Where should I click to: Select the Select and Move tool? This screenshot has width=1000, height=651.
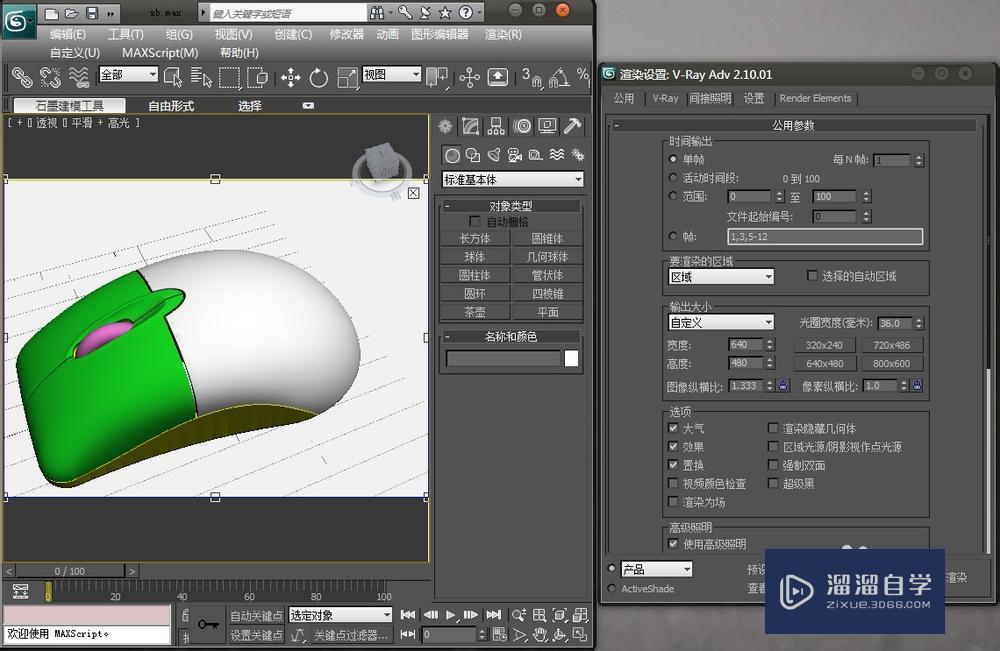pos(291,77)
